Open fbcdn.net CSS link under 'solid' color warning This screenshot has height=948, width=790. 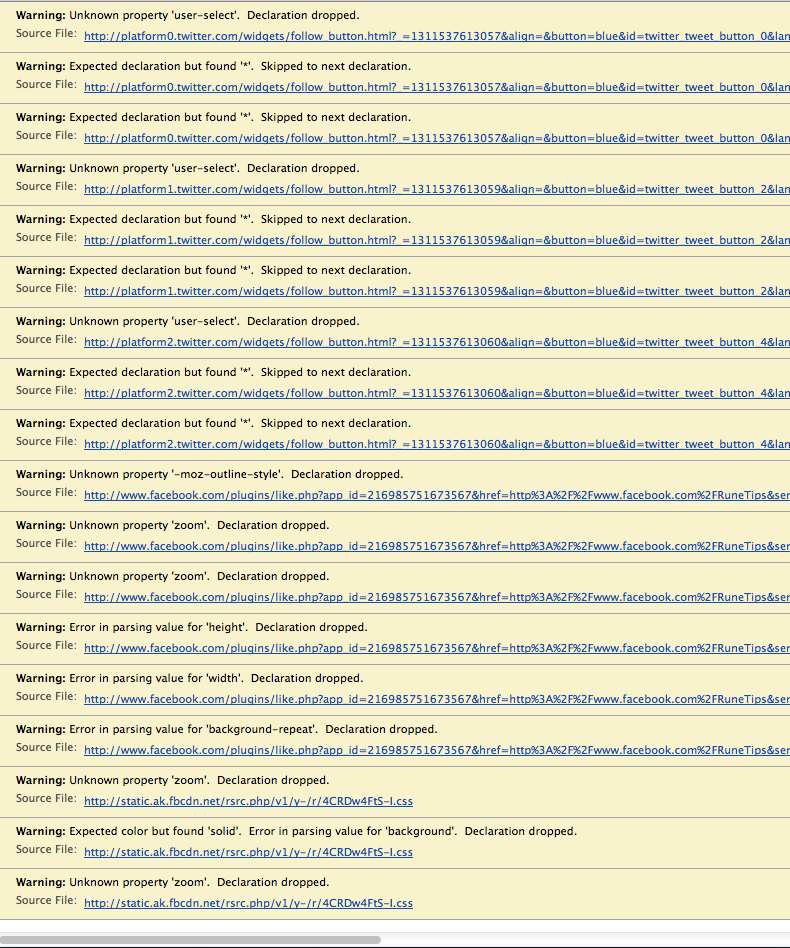[x=248, y=852]
